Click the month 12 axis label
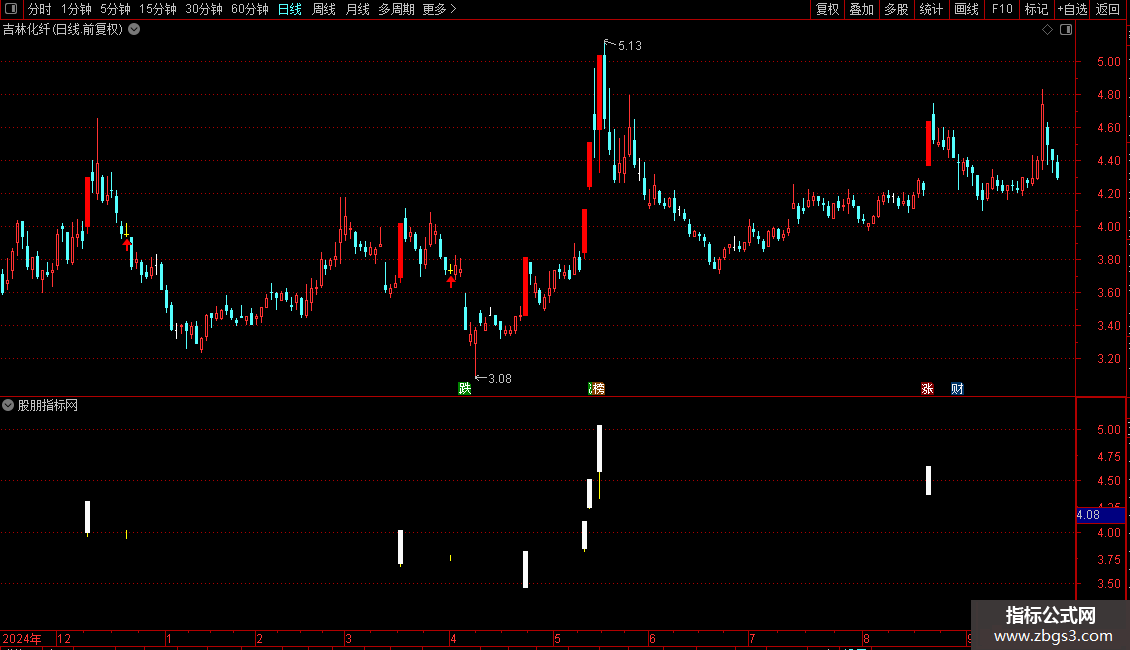Screen dimensions: 1130x650 click(64, 638)
